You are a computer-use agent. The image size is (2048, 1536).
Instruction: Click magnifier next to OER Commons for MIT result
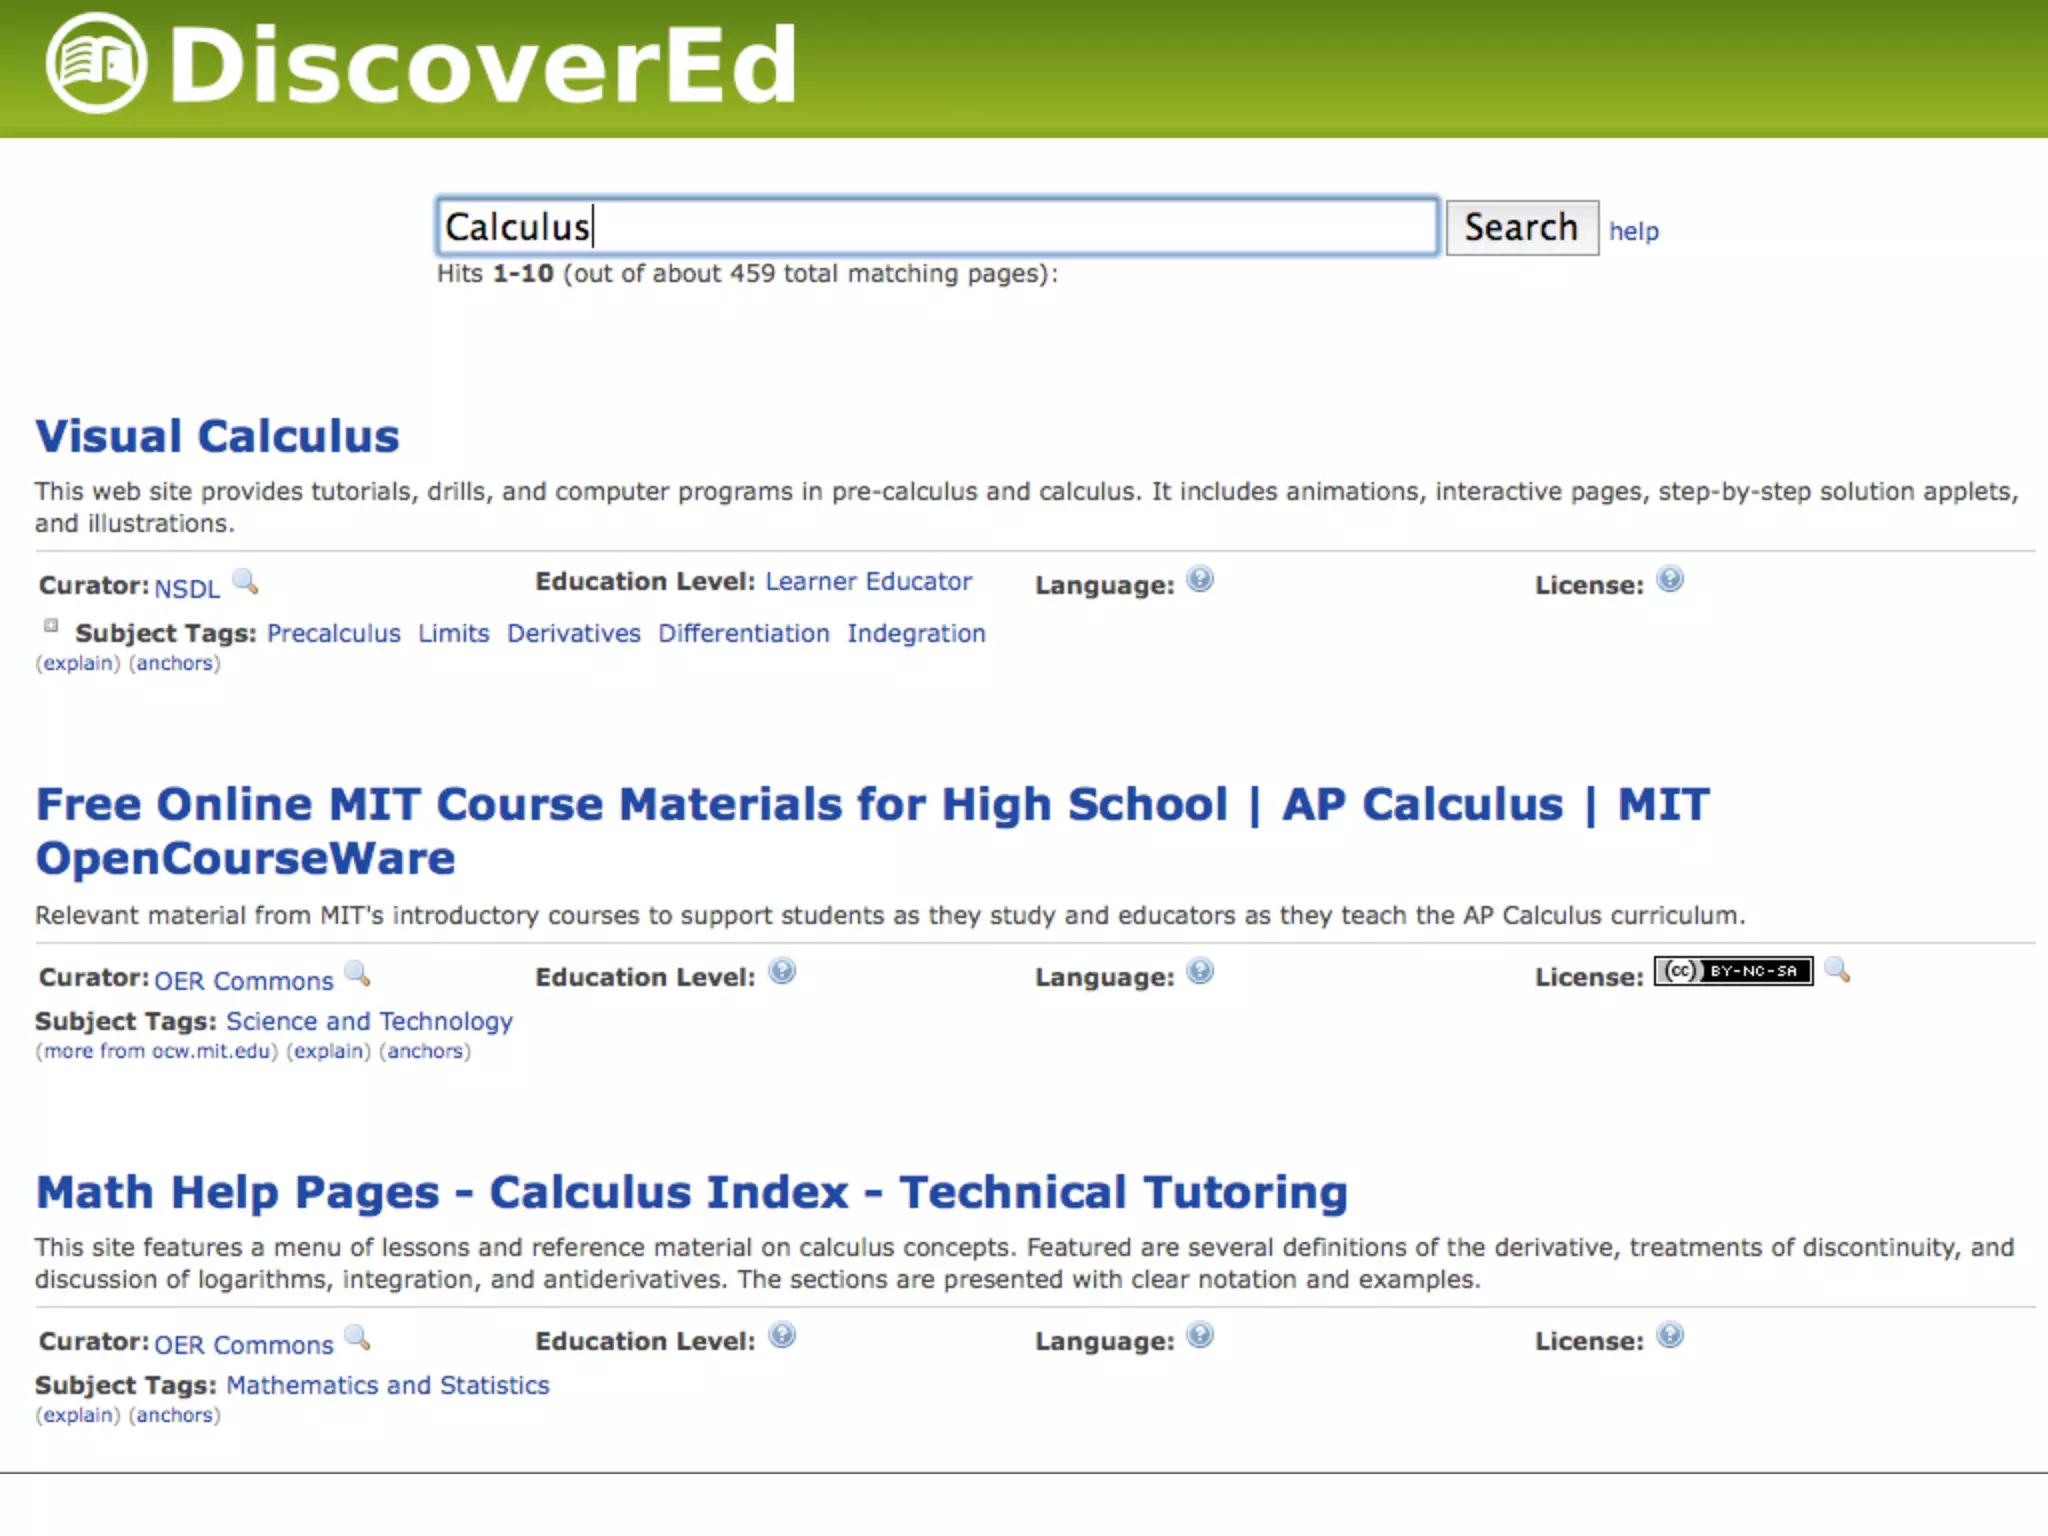coord(357,974)
